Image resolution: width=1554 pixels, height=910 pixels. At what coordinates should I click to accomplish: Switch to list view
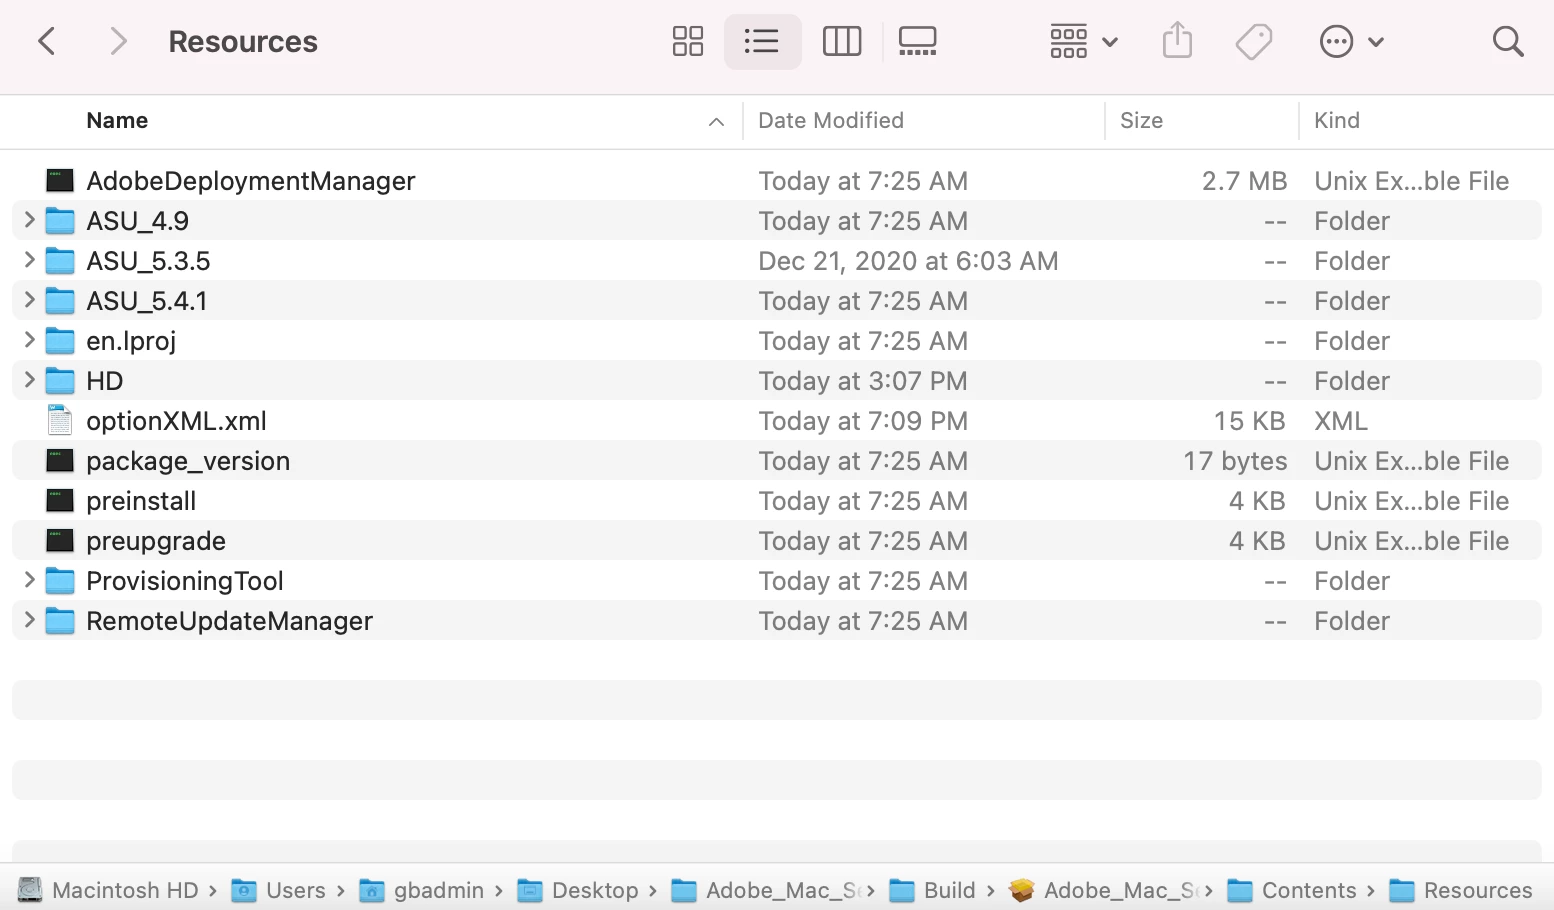[762, 41]
